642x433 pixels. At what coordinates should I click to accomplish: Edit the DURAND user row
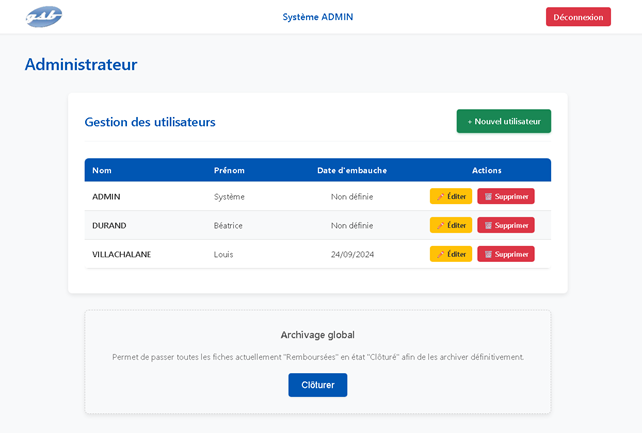point(450,226)
